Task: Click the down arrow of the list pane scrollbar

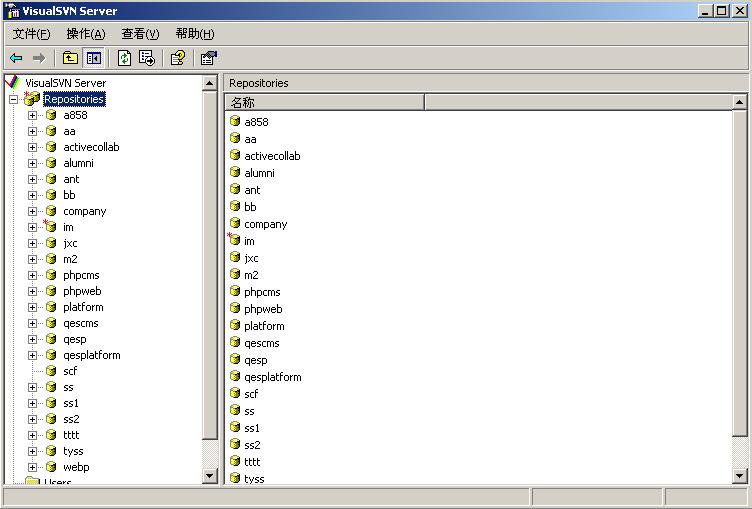Action: point(739,476)
